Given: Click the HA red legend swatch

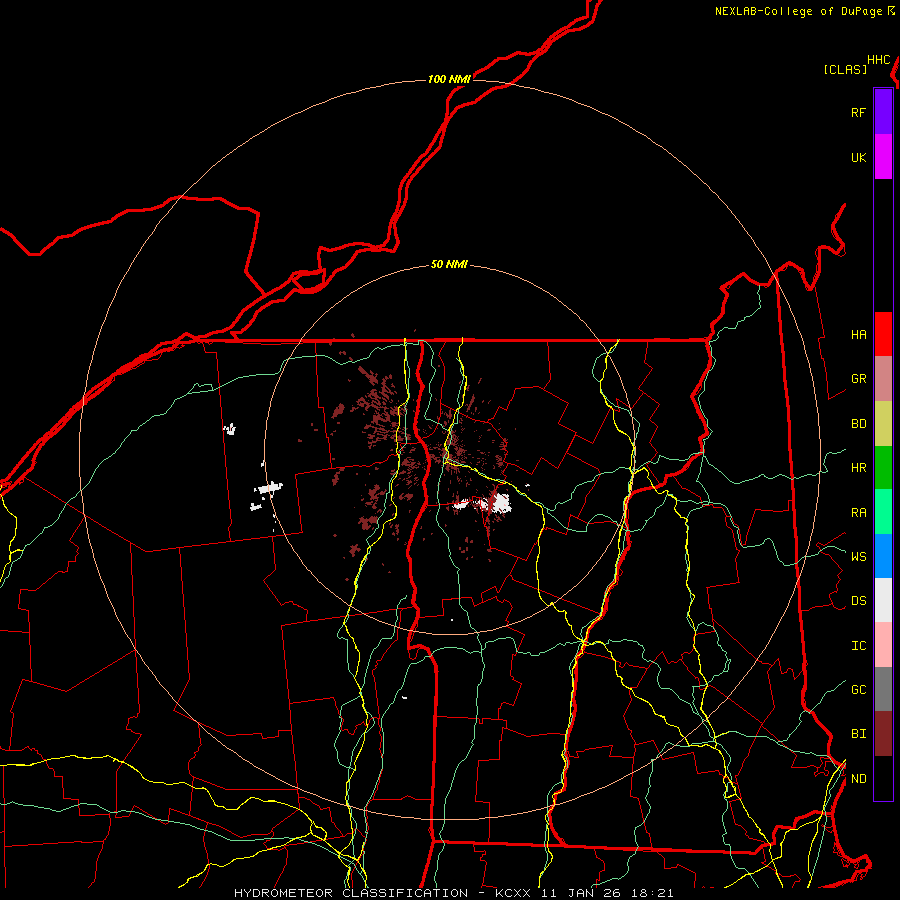Looking at the screenshot, I should pos(883,334).
